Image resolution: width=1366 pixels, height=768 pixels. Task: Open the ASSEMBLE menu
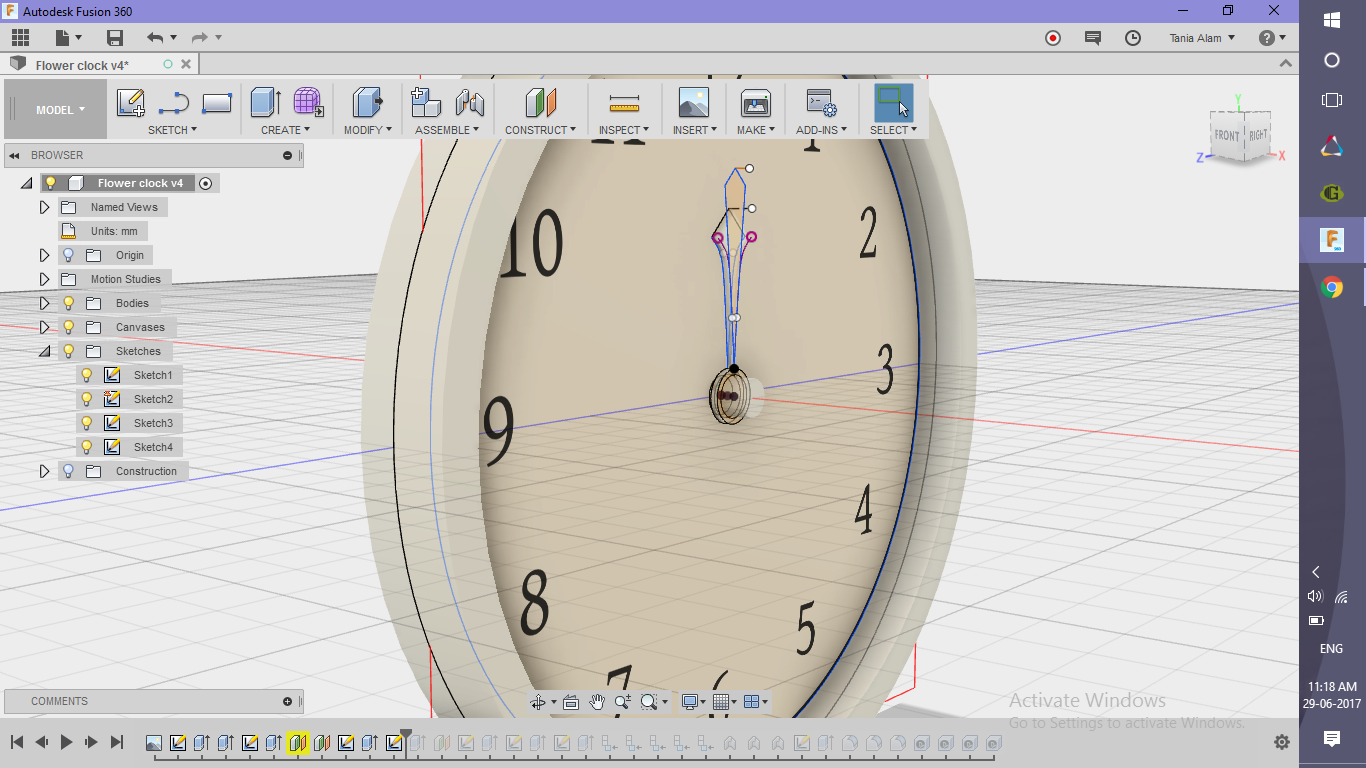click(447, 130)
